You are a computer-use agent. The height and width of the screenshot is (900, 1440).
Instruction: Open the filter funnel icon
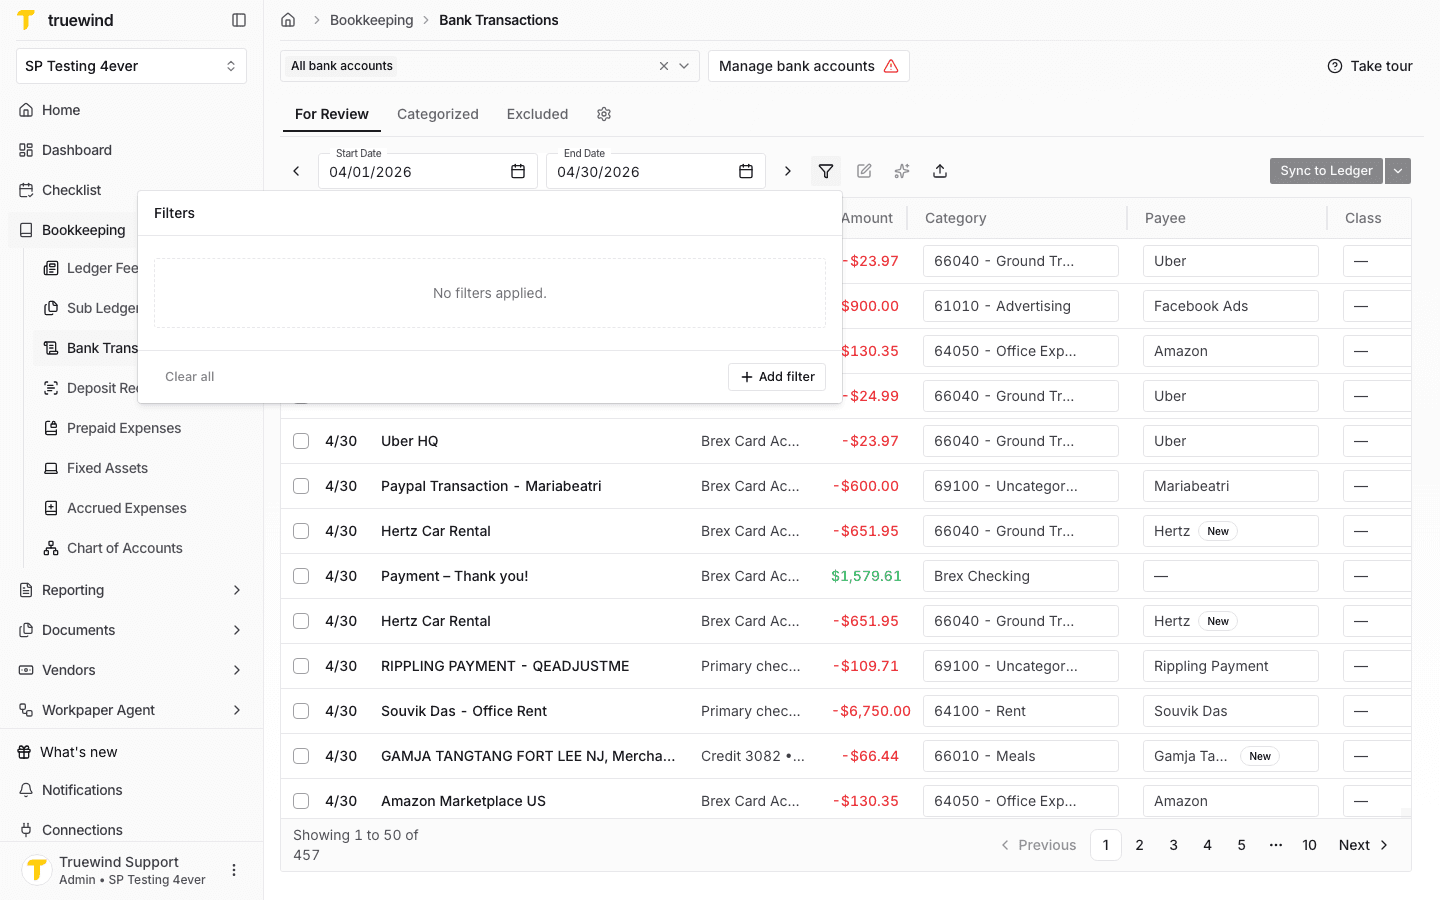[826, 171]
